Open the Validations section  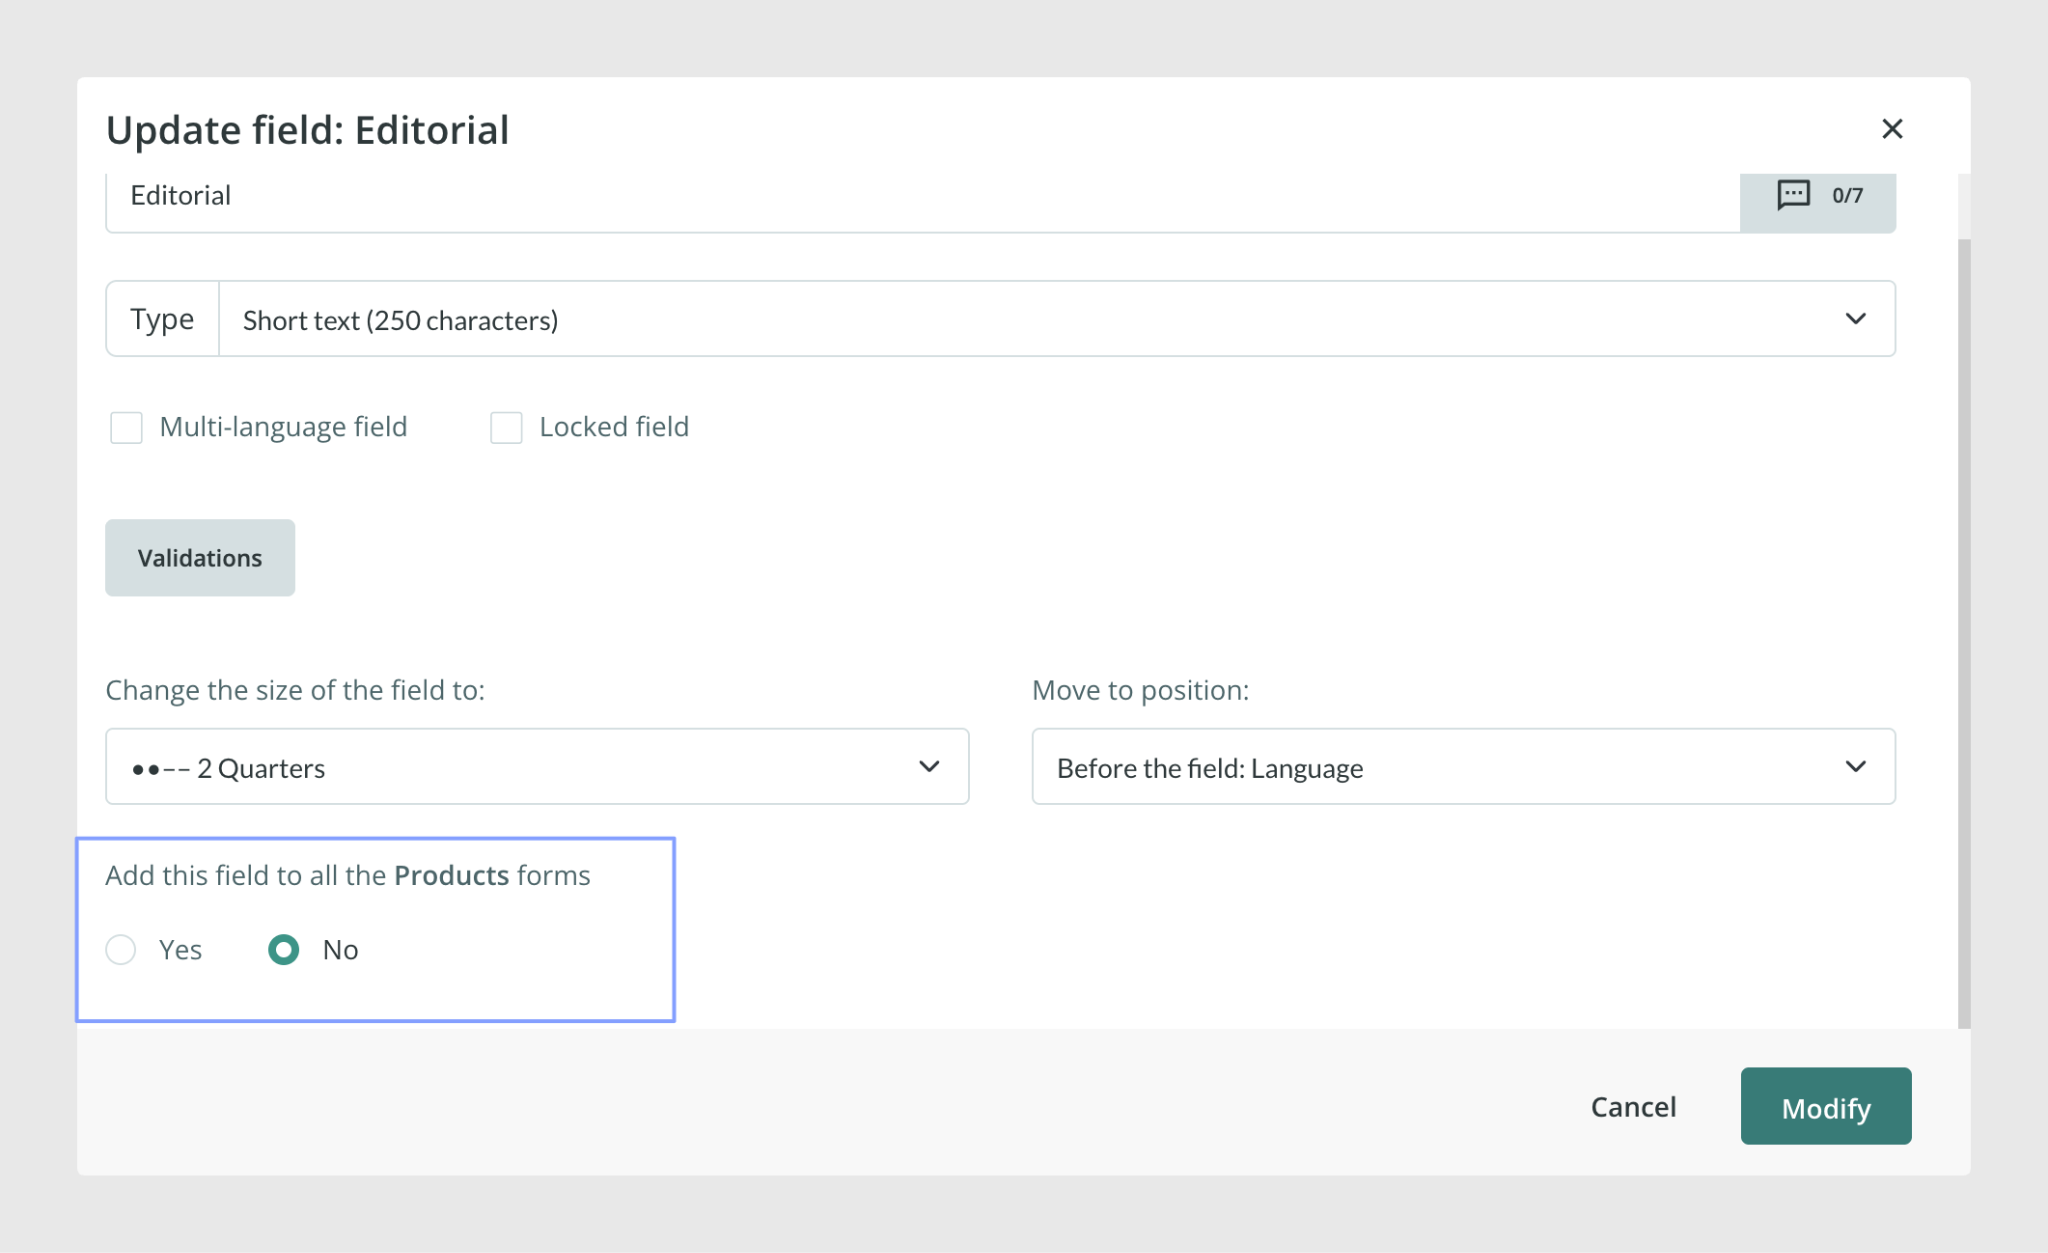[x=200, y=558]
